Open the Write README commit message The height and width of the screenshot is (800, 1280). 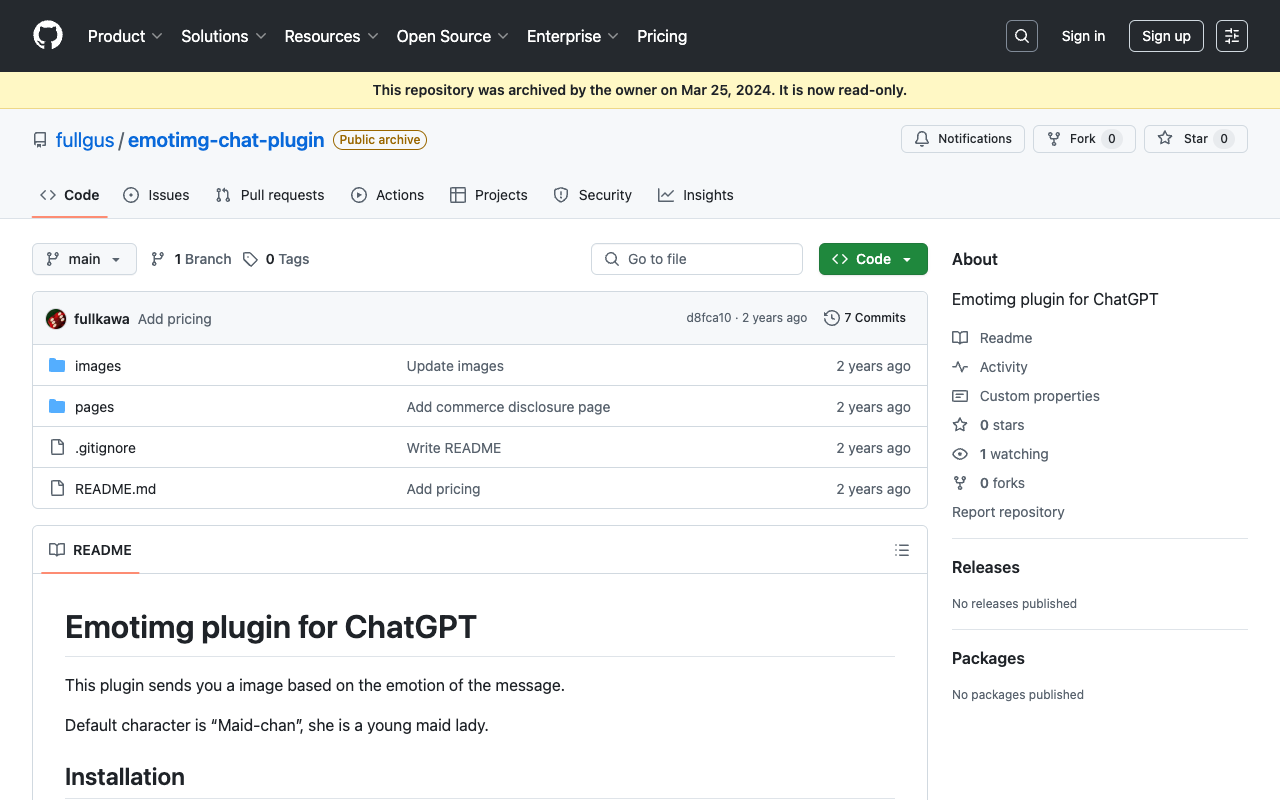click(454, 448)
